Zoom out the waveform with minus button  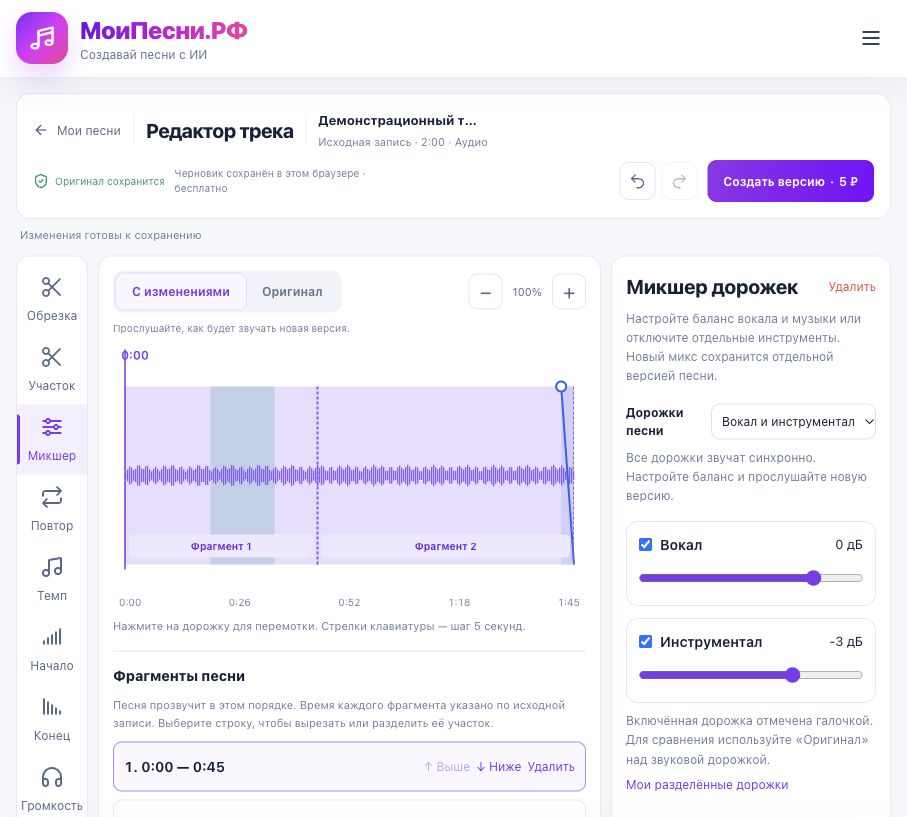click(x=485, y=293)
